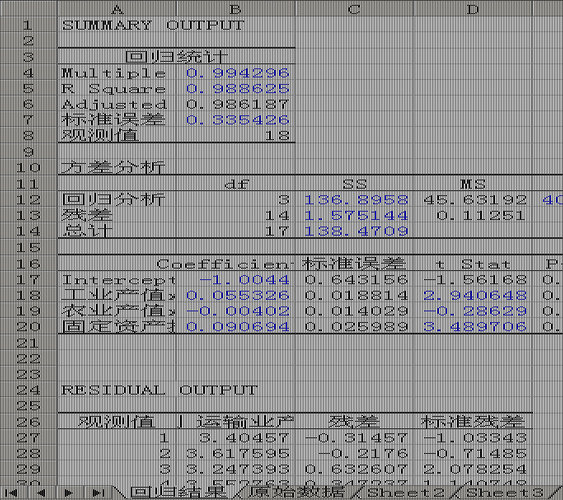The height and width of the screenshot is (500, 563).
Task: Open the Sheet3 tab
Action: tap(505, 493)
